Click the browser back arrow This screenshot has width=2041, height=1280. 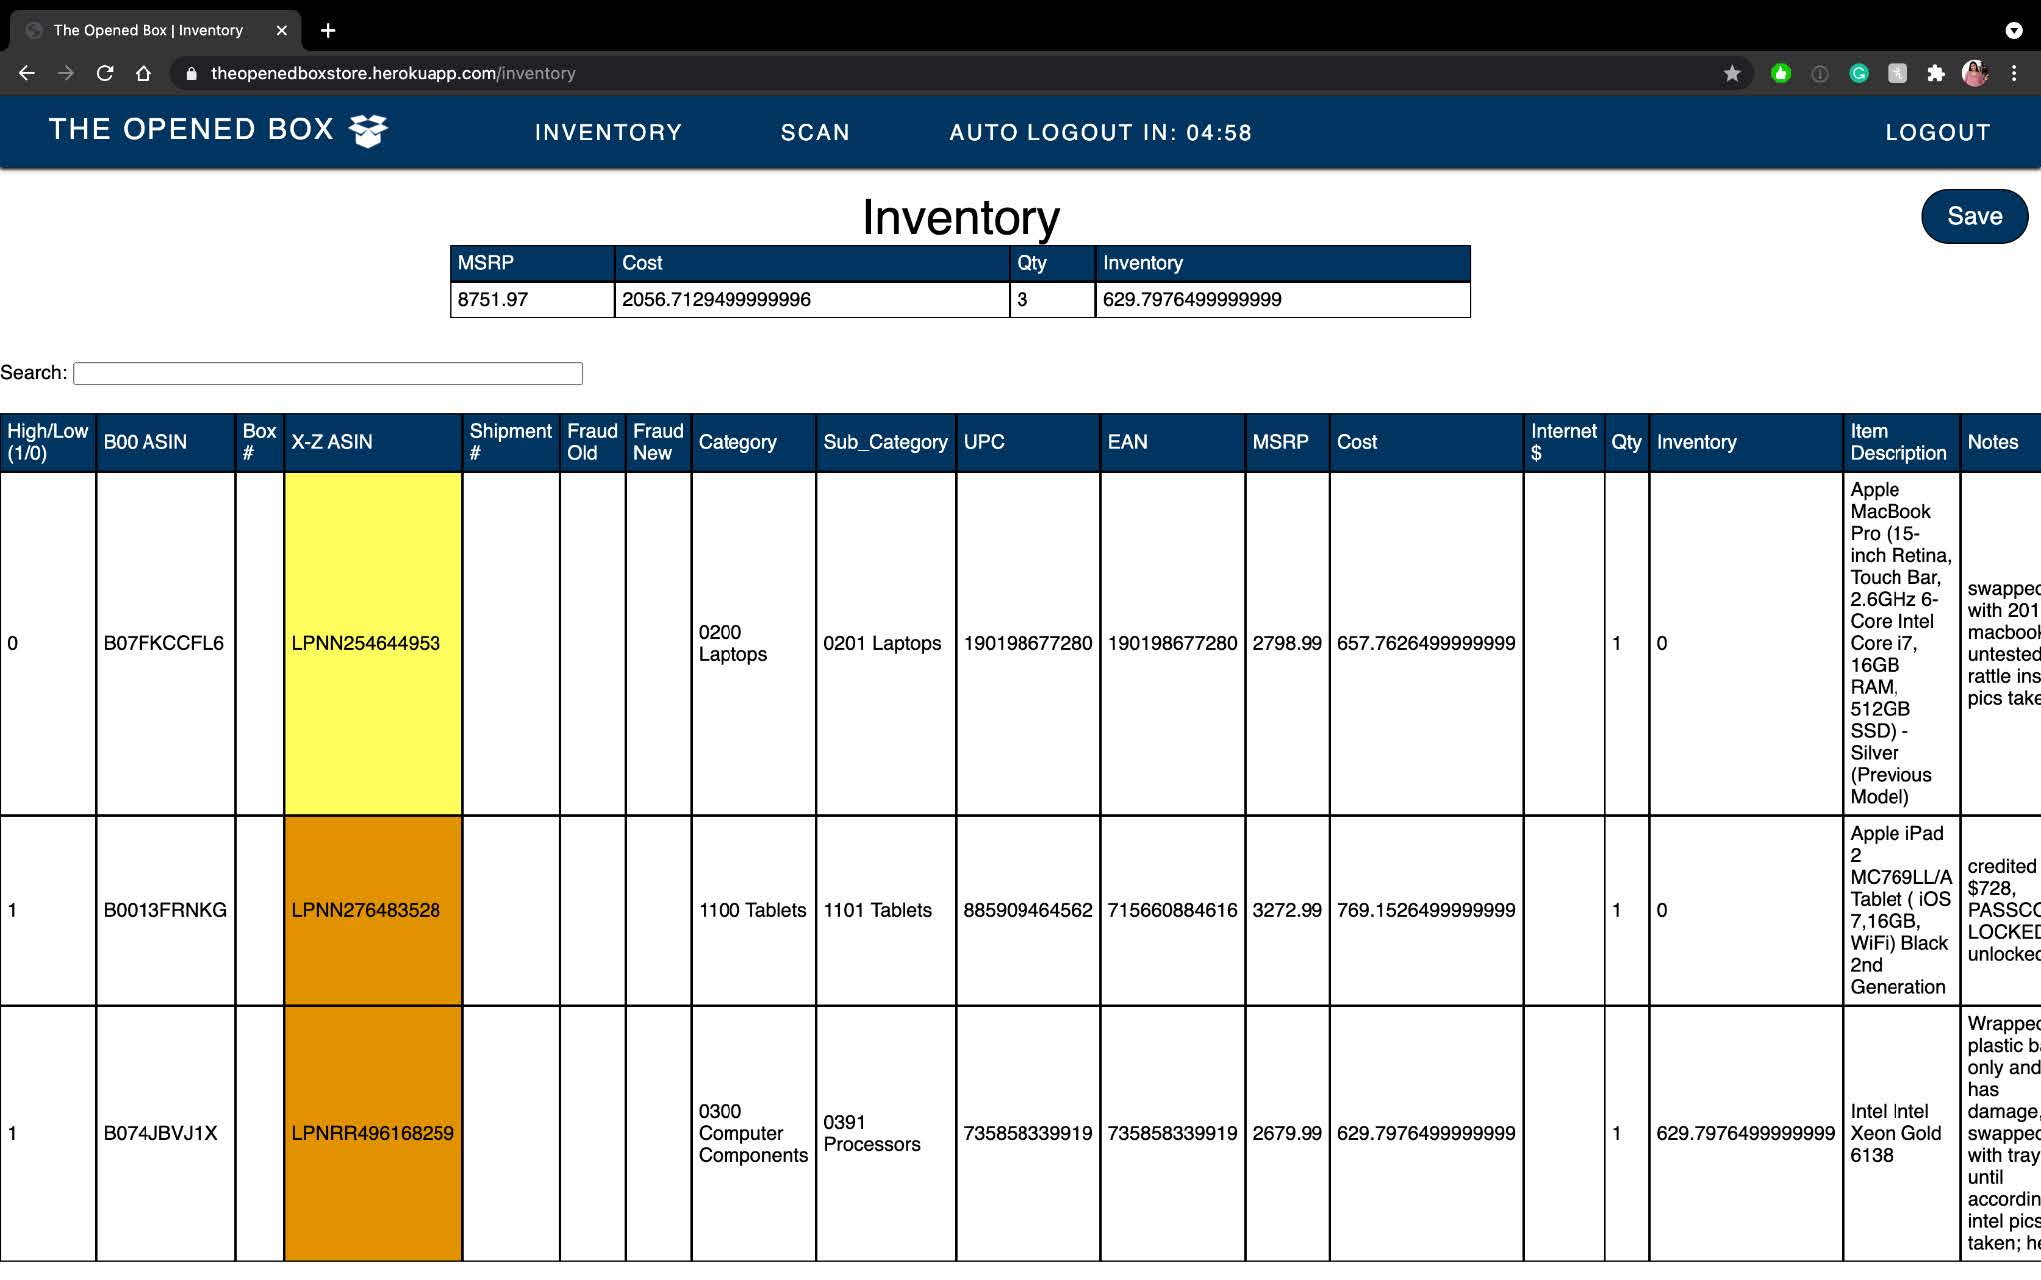(27, 73)
